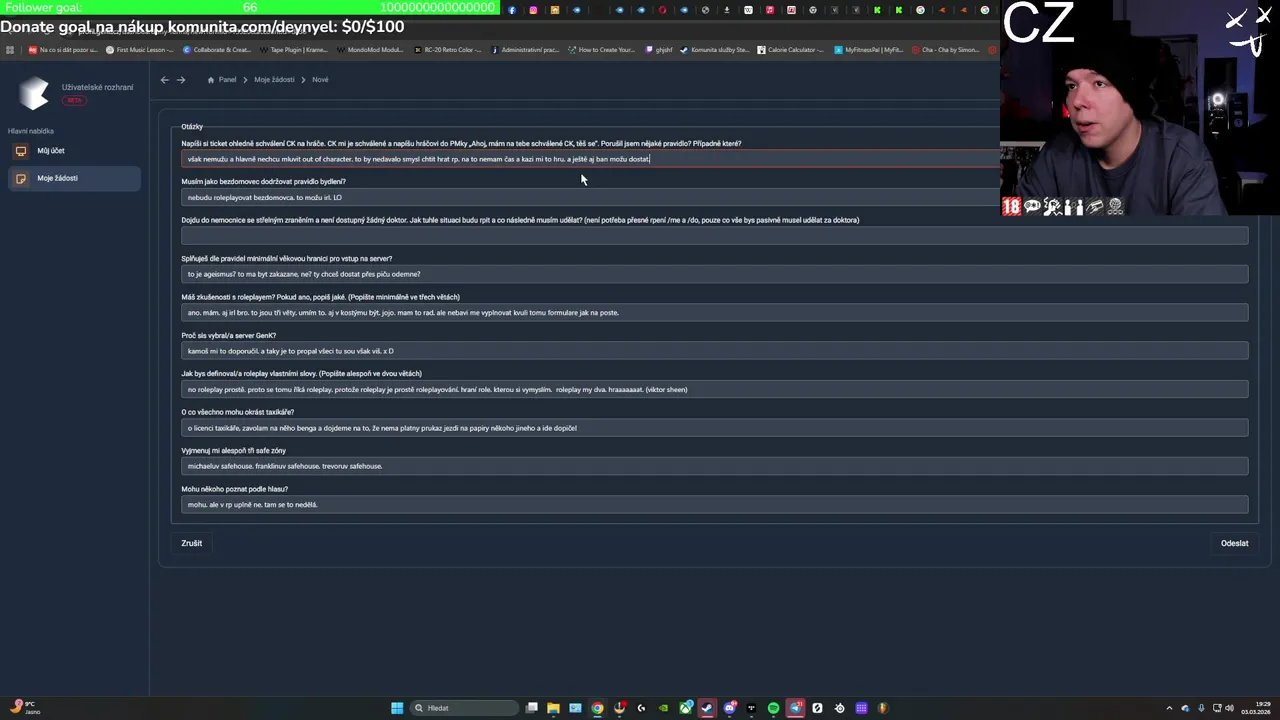Screen dimensions: 1280x720
Task: Go back with the left arrow in panel header
Action: 165,80
